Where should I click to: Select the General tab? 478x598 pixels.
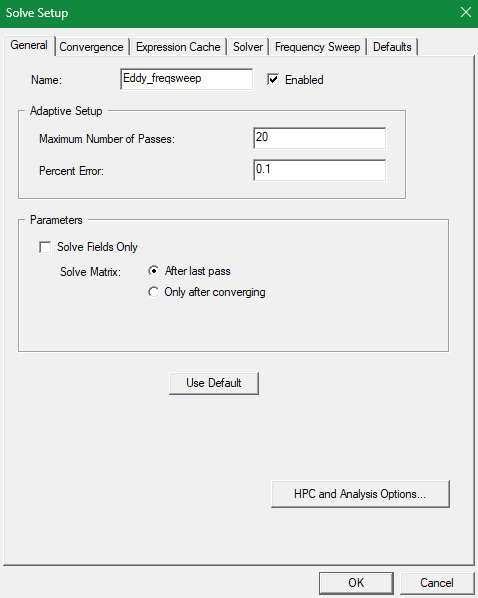point(29,45)
